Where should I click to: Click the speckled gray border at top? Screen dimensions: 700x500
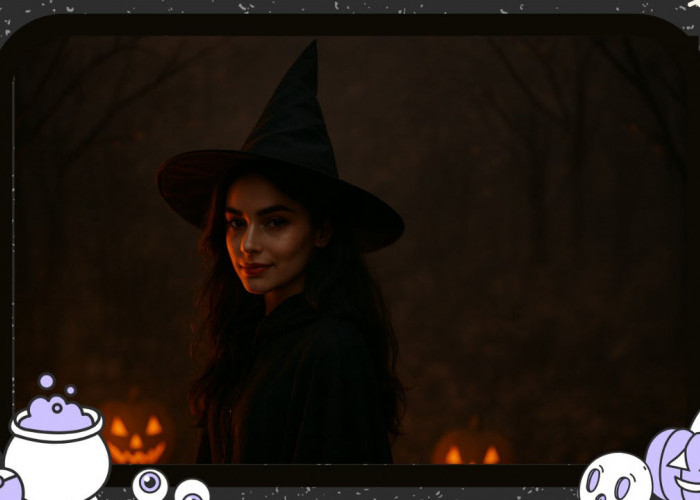pos(350,6)
